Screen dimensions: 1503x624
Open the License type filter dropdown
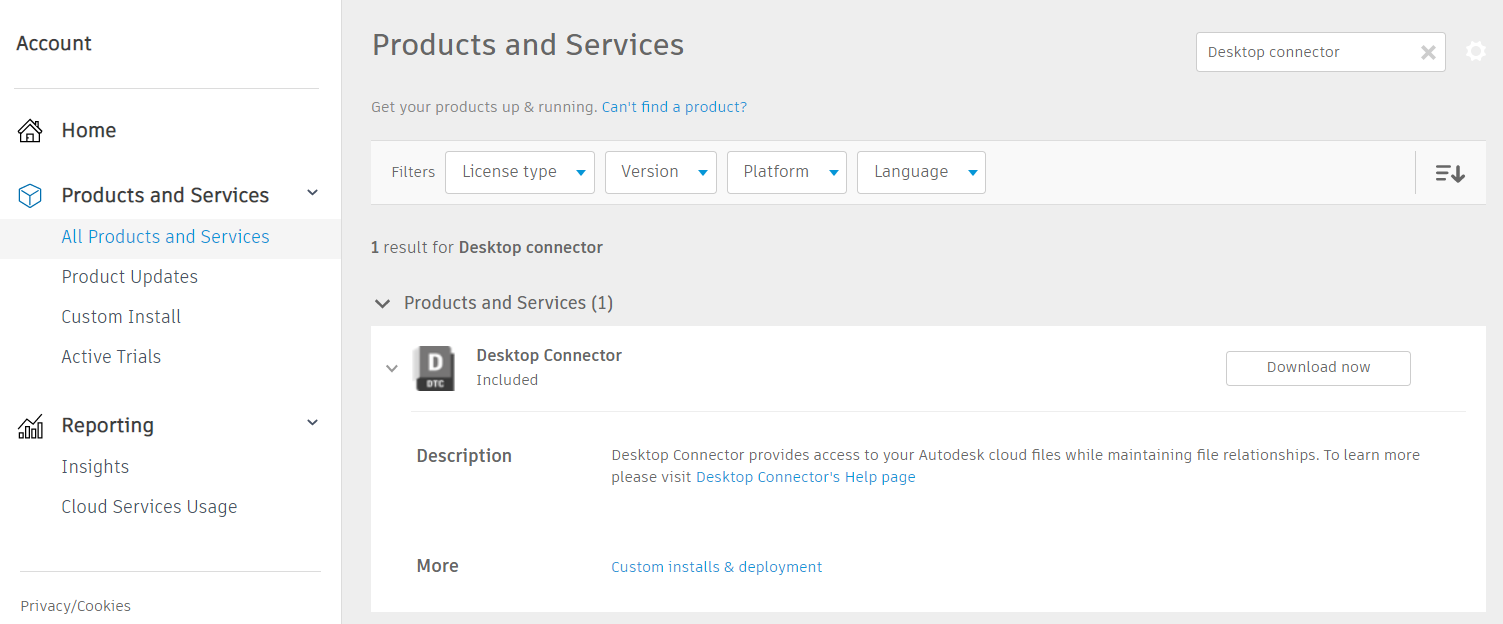[519, 172]
